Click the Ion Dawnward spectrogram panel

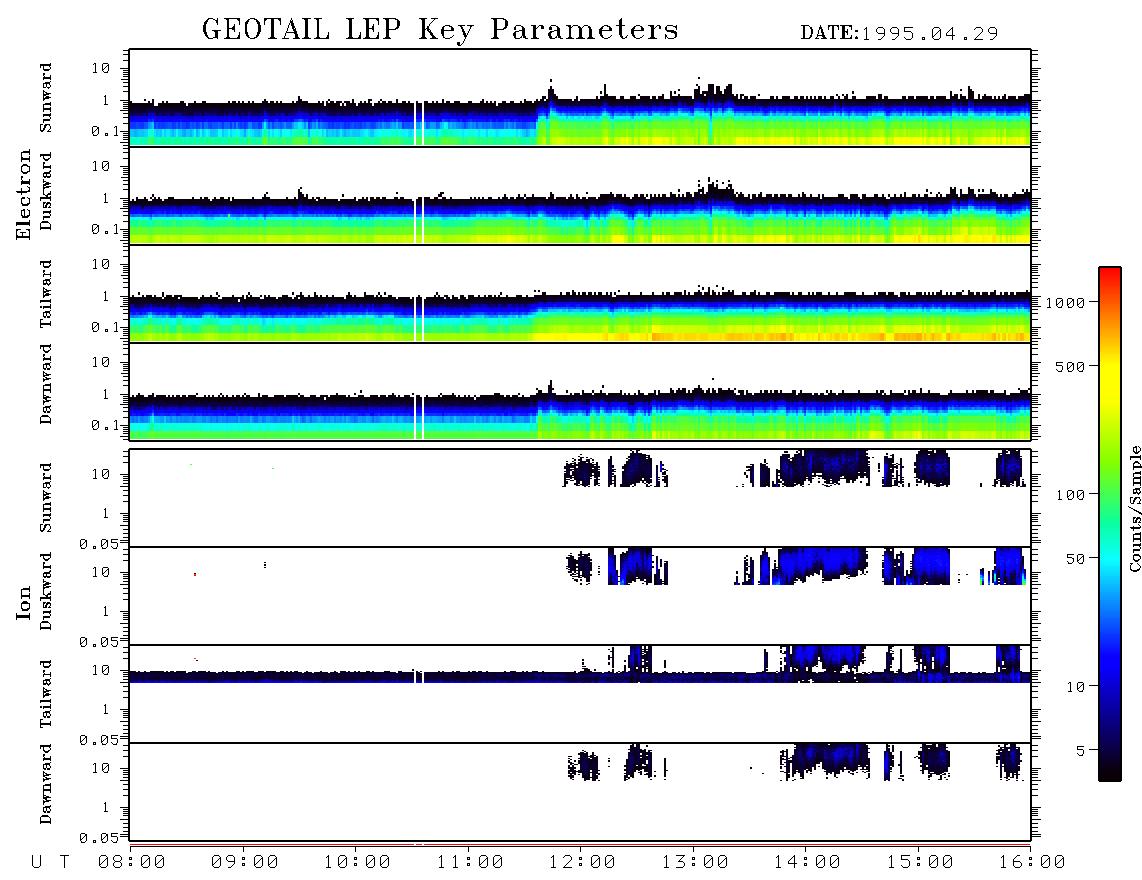580,792
